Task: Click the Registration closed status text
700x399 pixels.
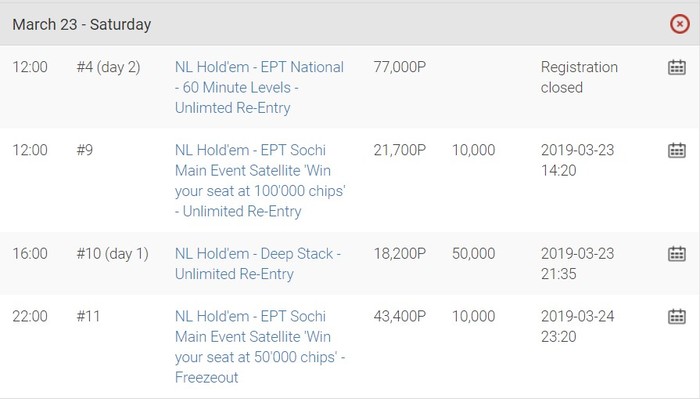Action: 579,77
